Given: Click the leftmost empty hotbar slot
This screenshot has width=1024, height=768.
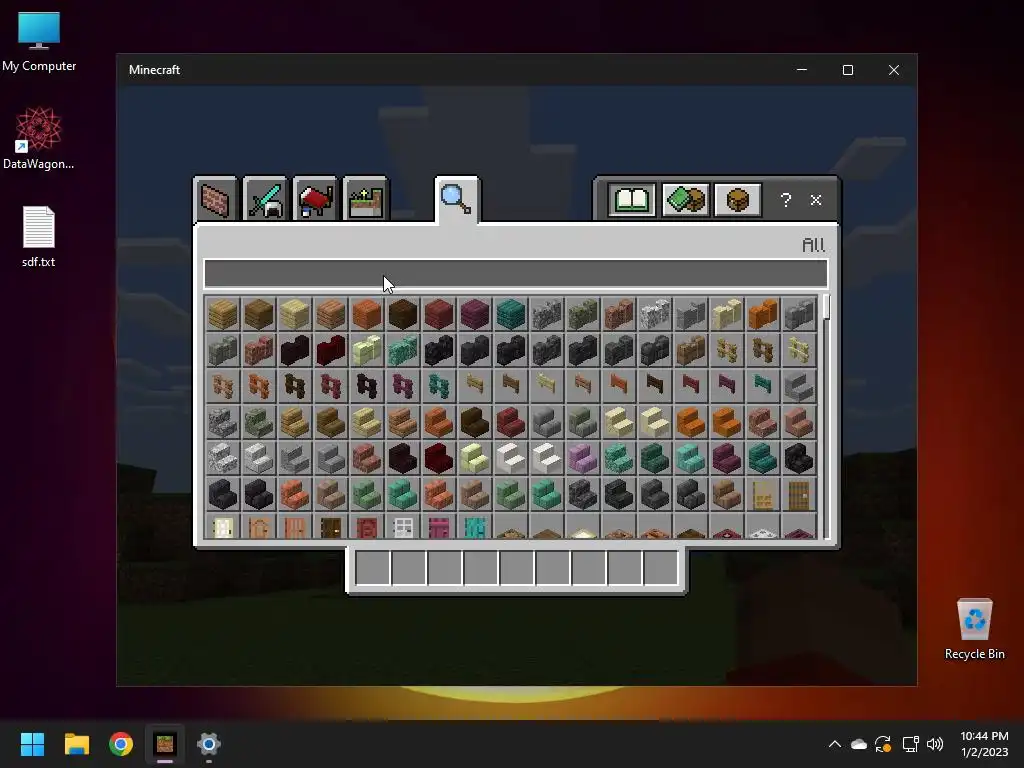Looking at the screenshot, I should point(373,568).
